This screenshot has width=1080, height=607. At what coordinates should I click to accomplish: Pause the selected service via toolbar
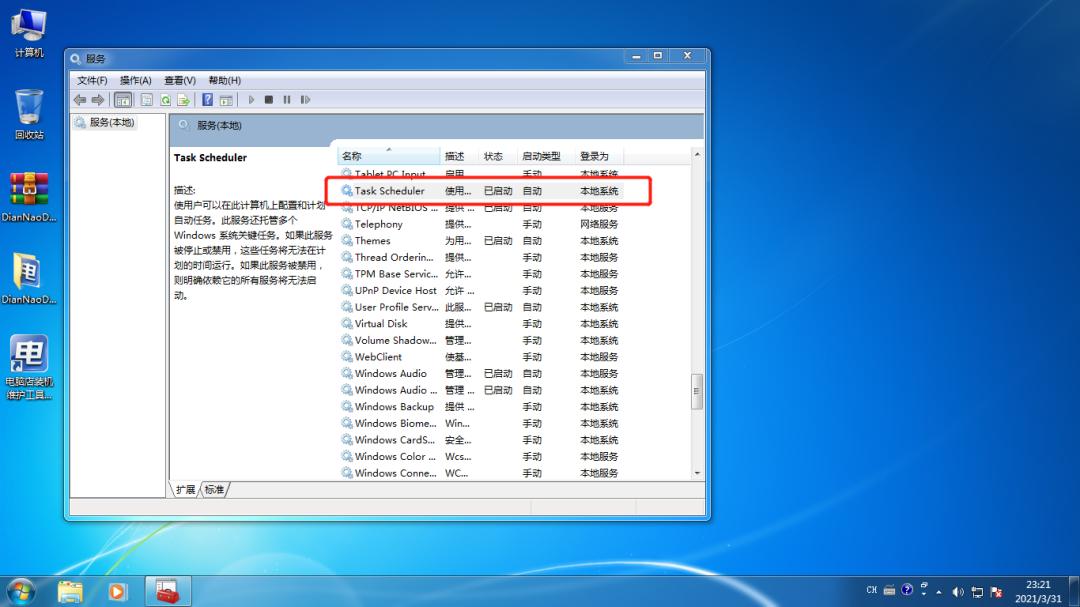pyautogui.click(x=285, y=99)
